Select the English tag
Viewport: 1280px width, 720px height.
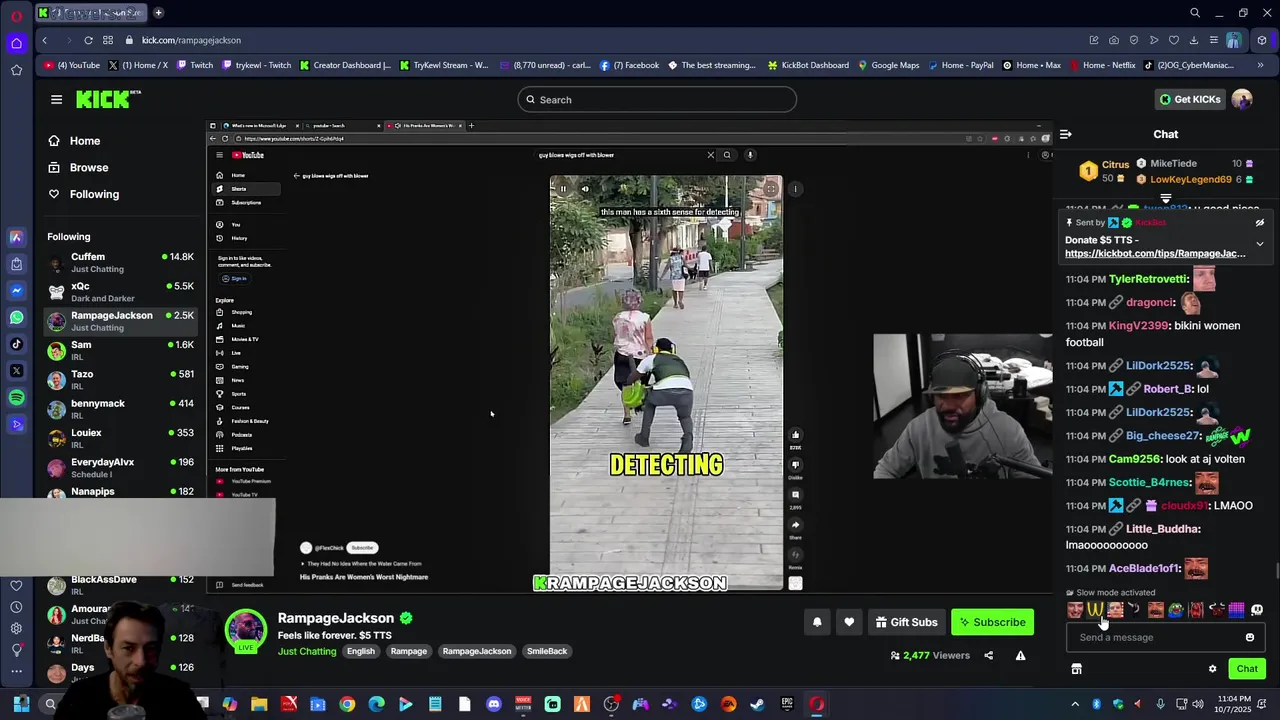point(361,652)
